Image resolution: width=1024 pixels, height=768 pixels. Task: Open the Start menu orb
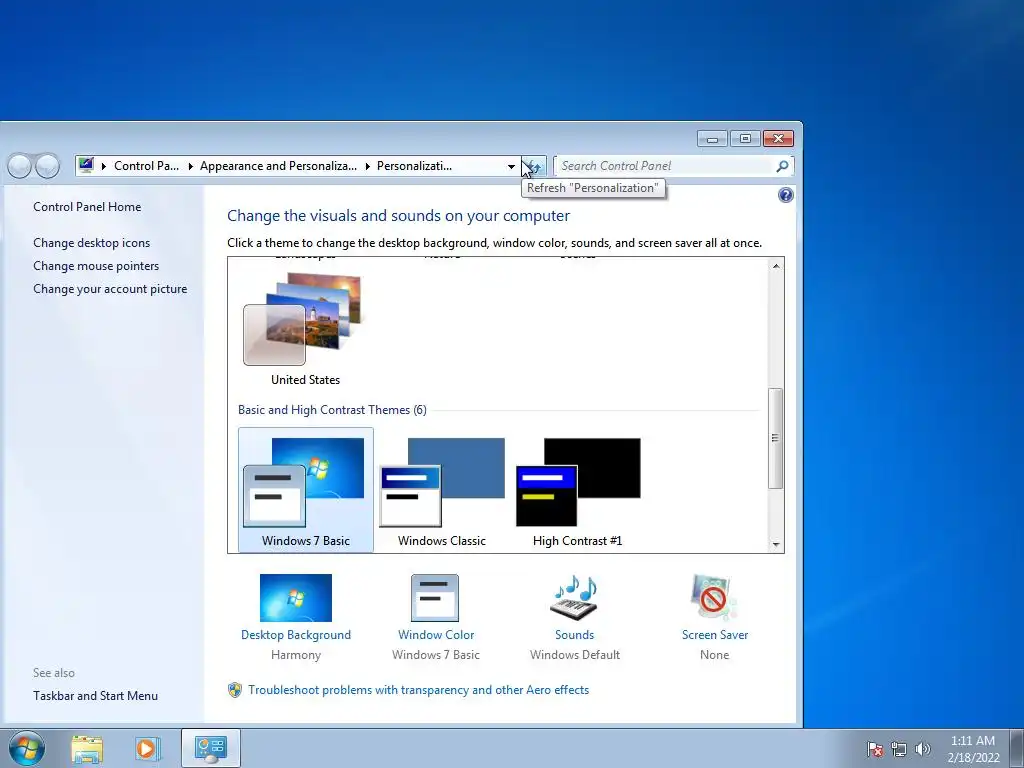coord(25,748)
